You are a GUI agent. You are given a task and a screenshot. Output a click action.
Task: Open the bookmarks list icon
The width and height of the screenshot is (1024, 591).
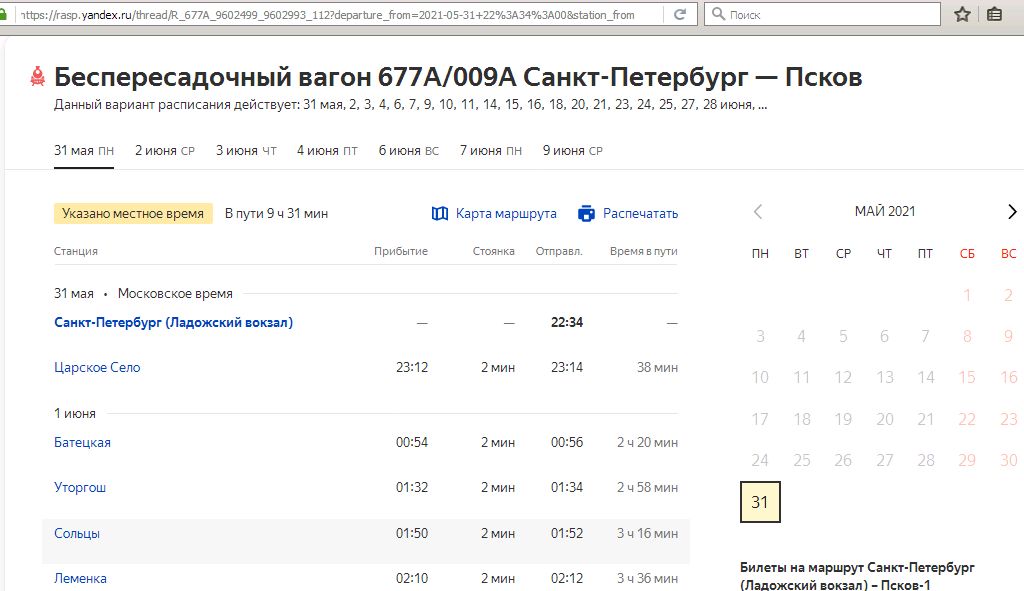995,15
